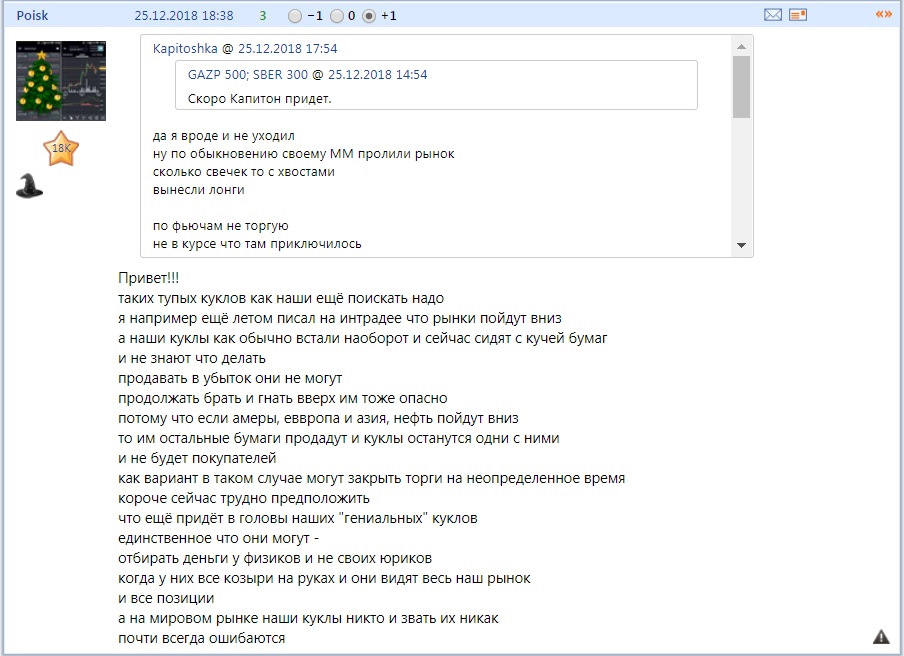Click the line 'и не будет покупателей'
The image size is (904, 656).
[x=197, y=458]
